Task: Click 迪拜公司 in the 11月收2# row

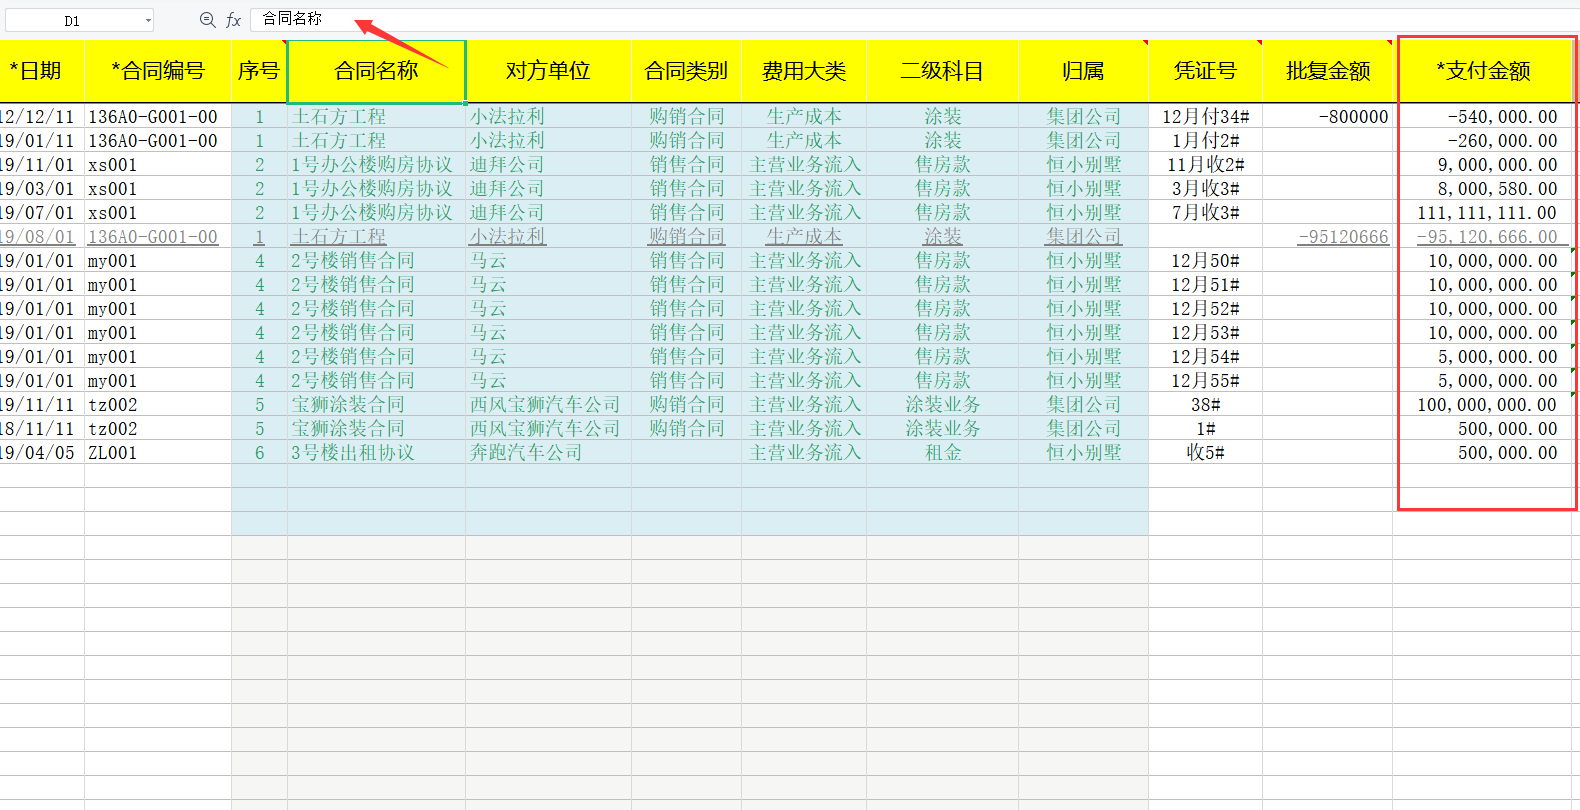Action: [x=548, y=165]
